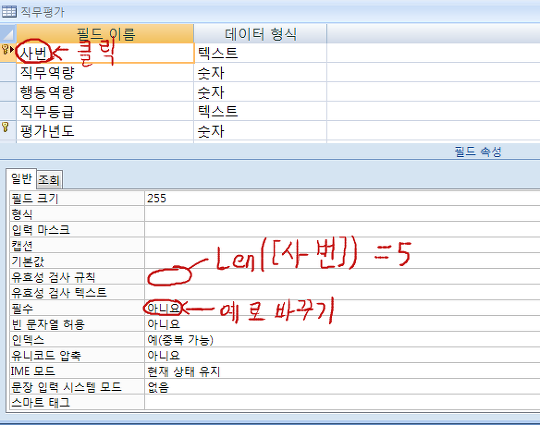The image size is (540, 425).
Task: Open the 유니코드 압축 value 아니요
Action: point(342,355)
